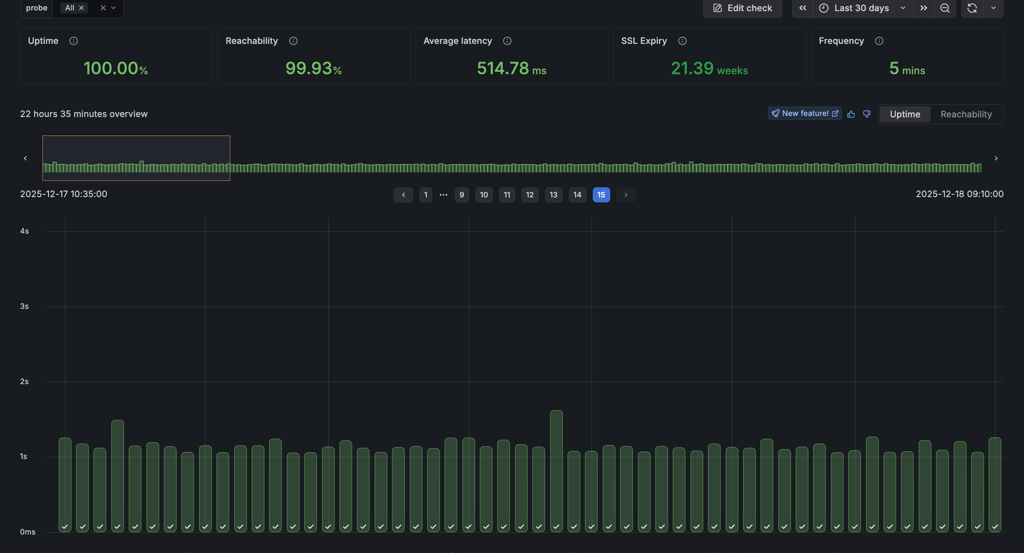This screenshot has height=553, width=1024.
Task: Go to previous page in pagination
Action: (x=403, y=195)
